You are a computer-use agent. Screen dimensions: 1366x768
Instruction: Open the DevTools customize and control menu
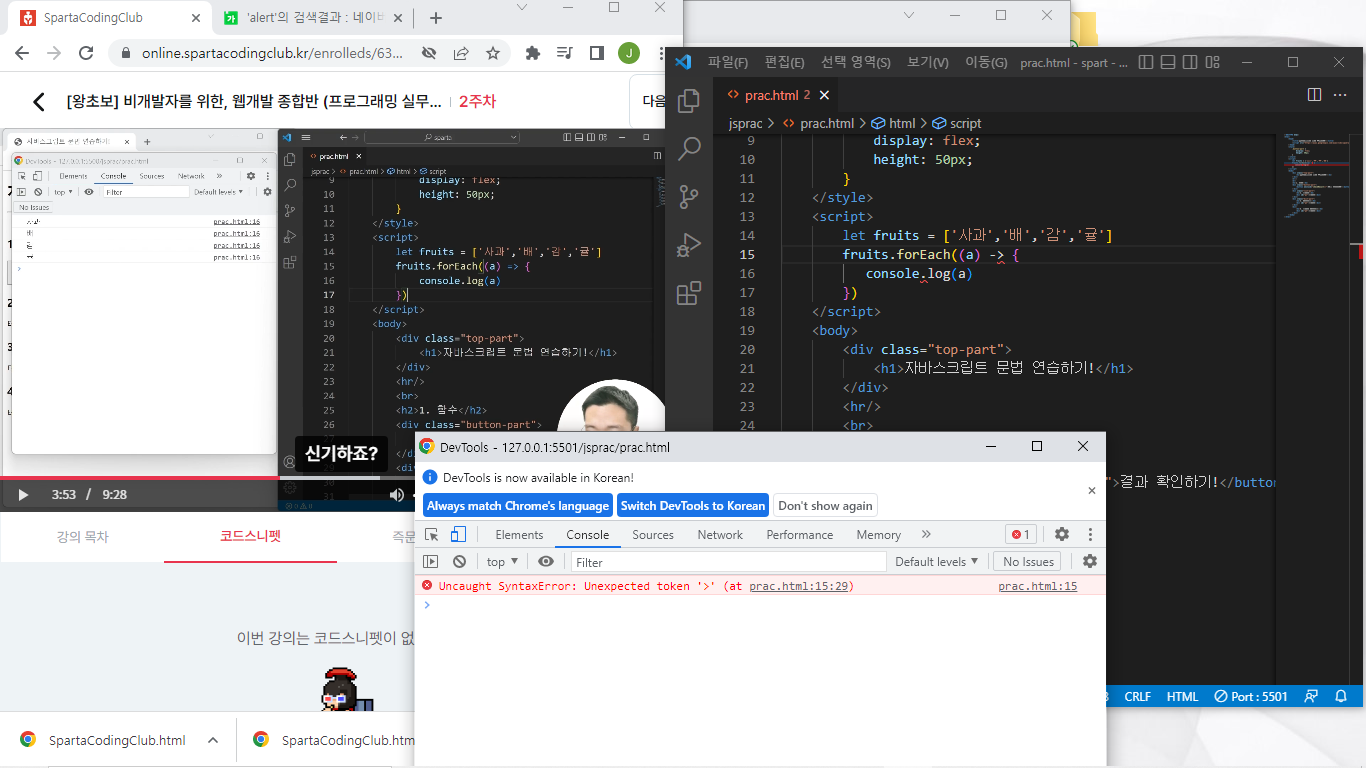[1090, 535]
